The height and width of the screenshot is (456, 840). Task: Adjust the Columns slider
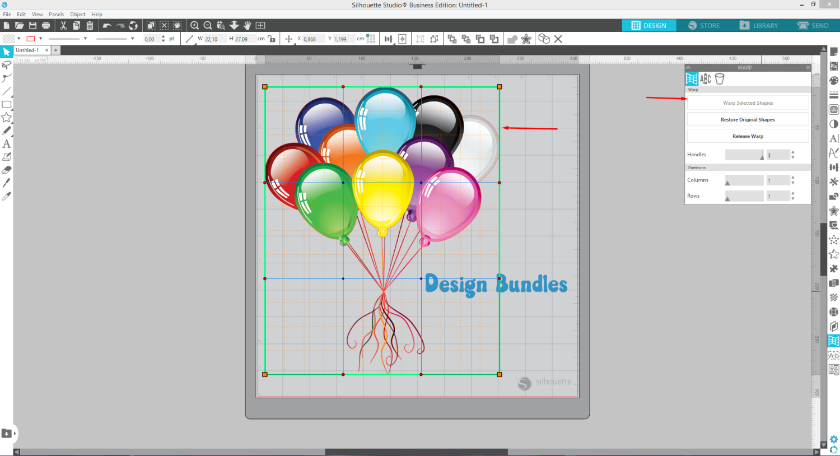(745, 181)
